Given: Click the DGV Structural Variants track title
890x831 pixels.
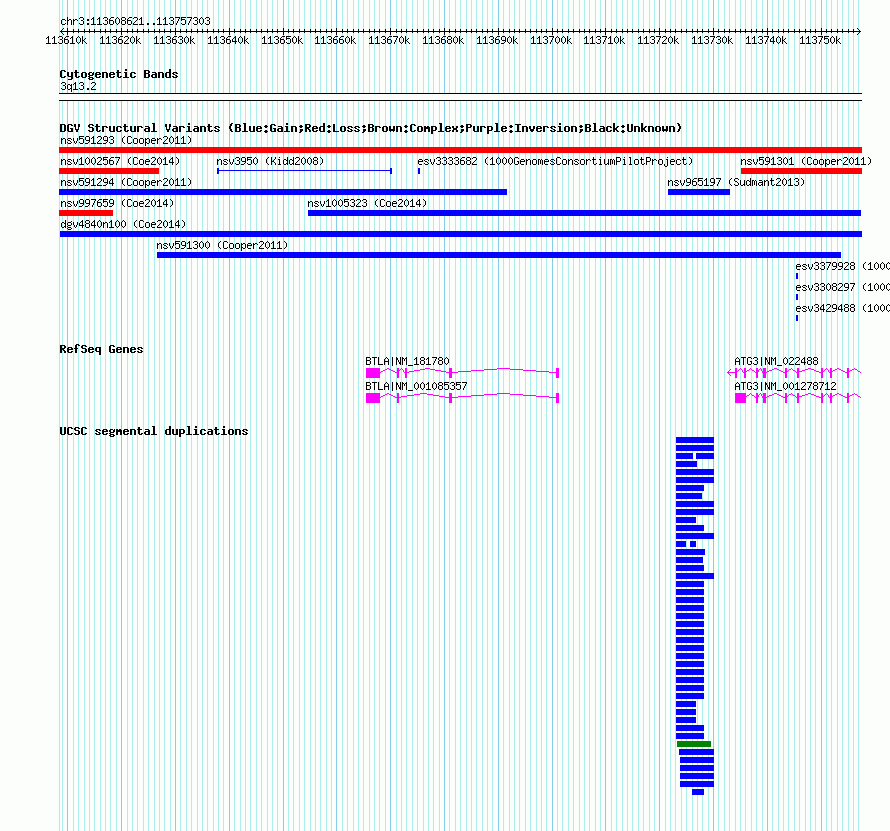Looking at the screenshot, I should 370,128.
